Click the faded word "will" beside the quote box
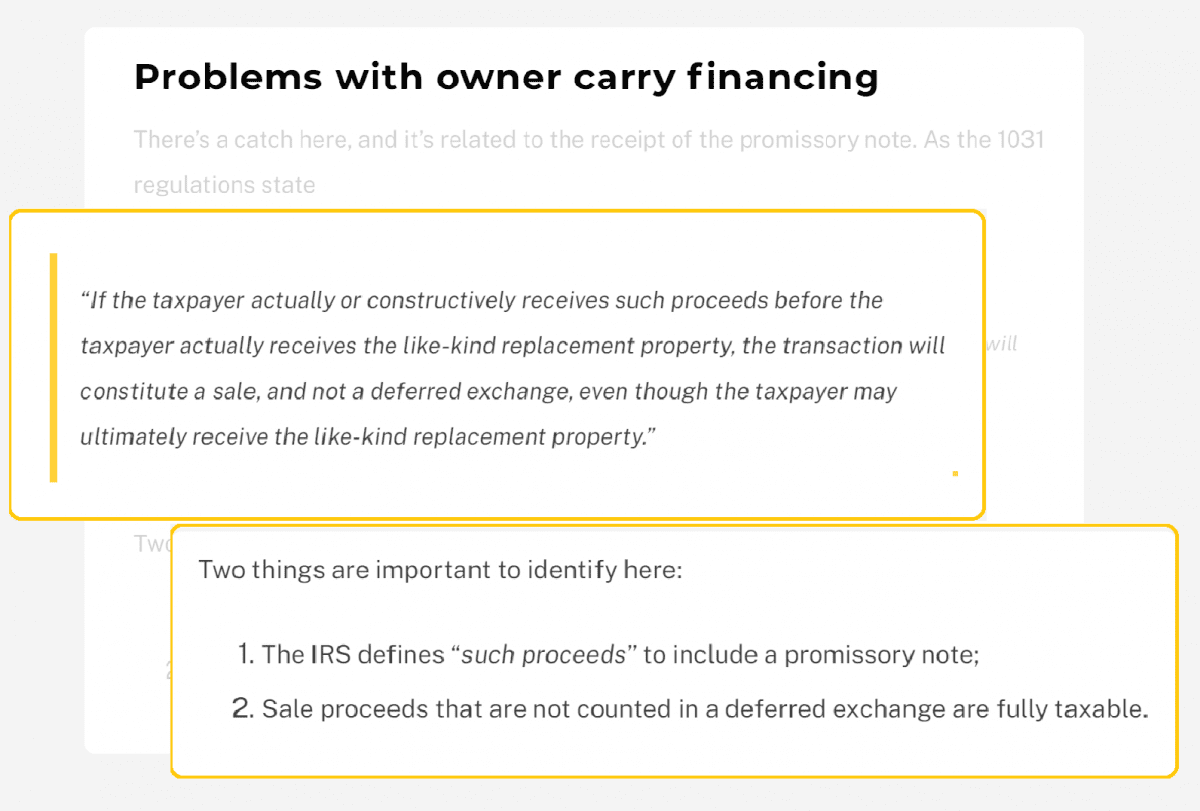Screen dimensions: 1200x811 tap(1001, 344)
